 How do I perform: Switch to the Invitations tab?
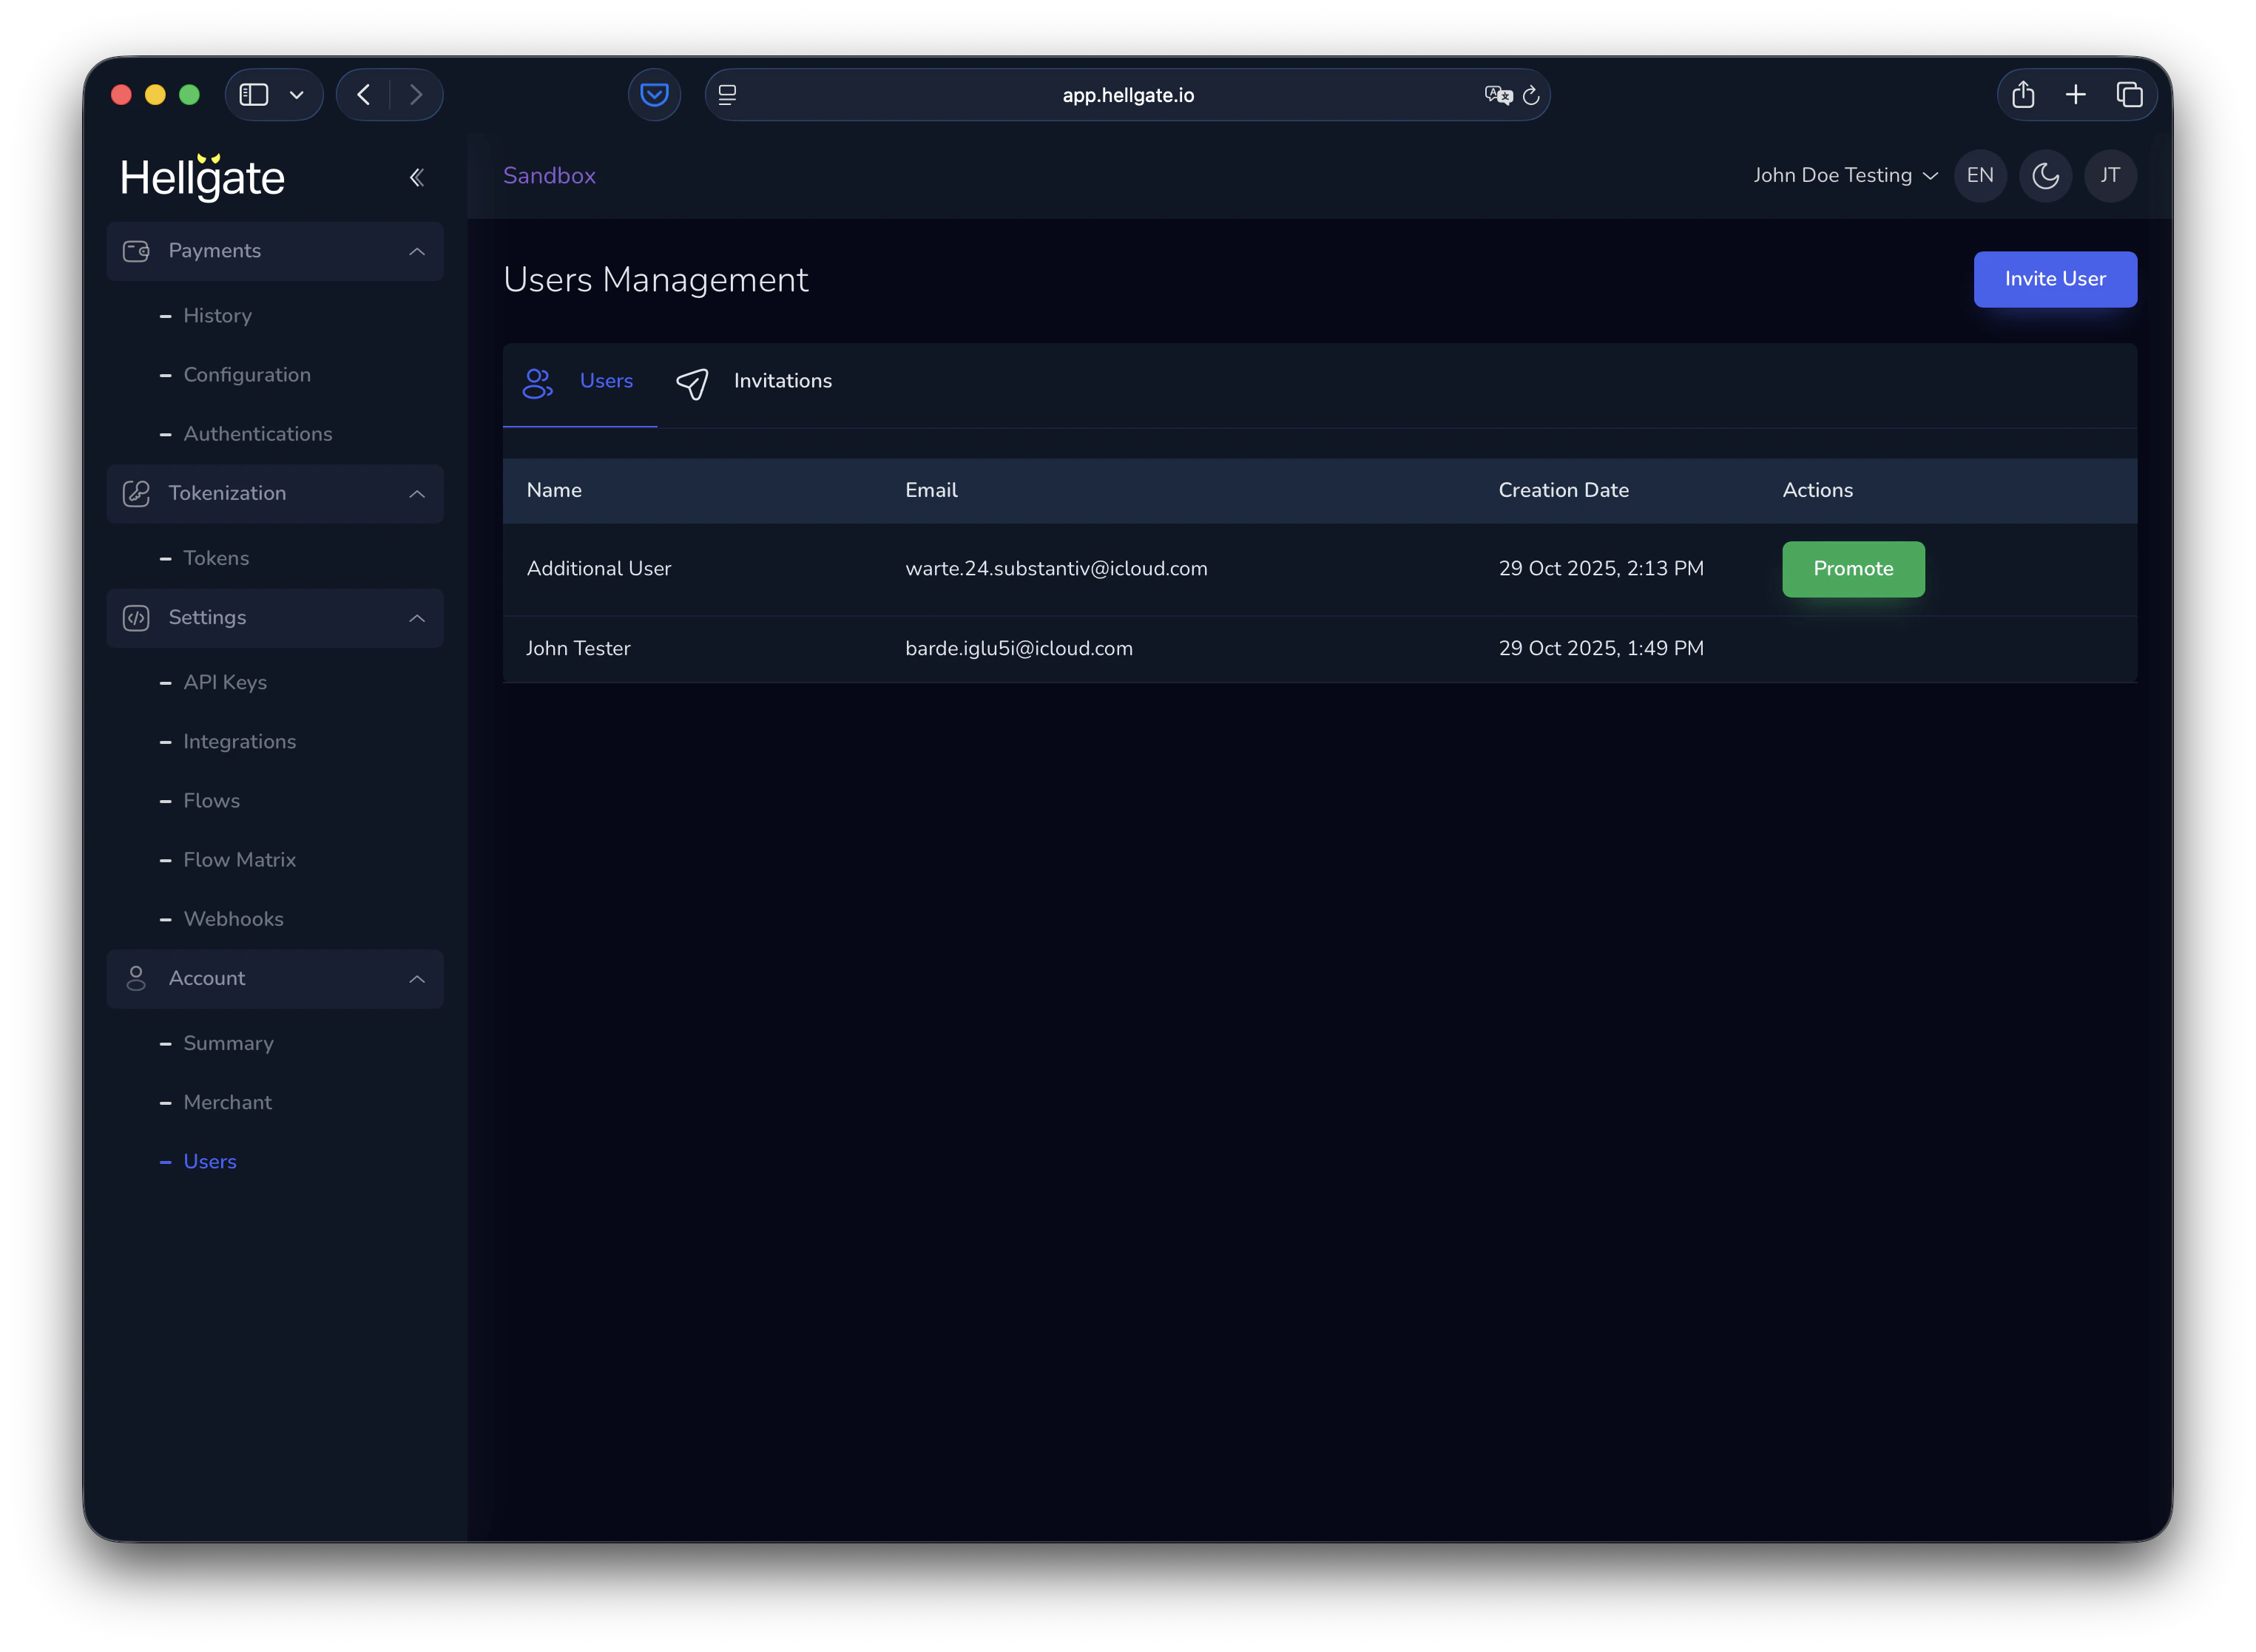coord(756,384)
